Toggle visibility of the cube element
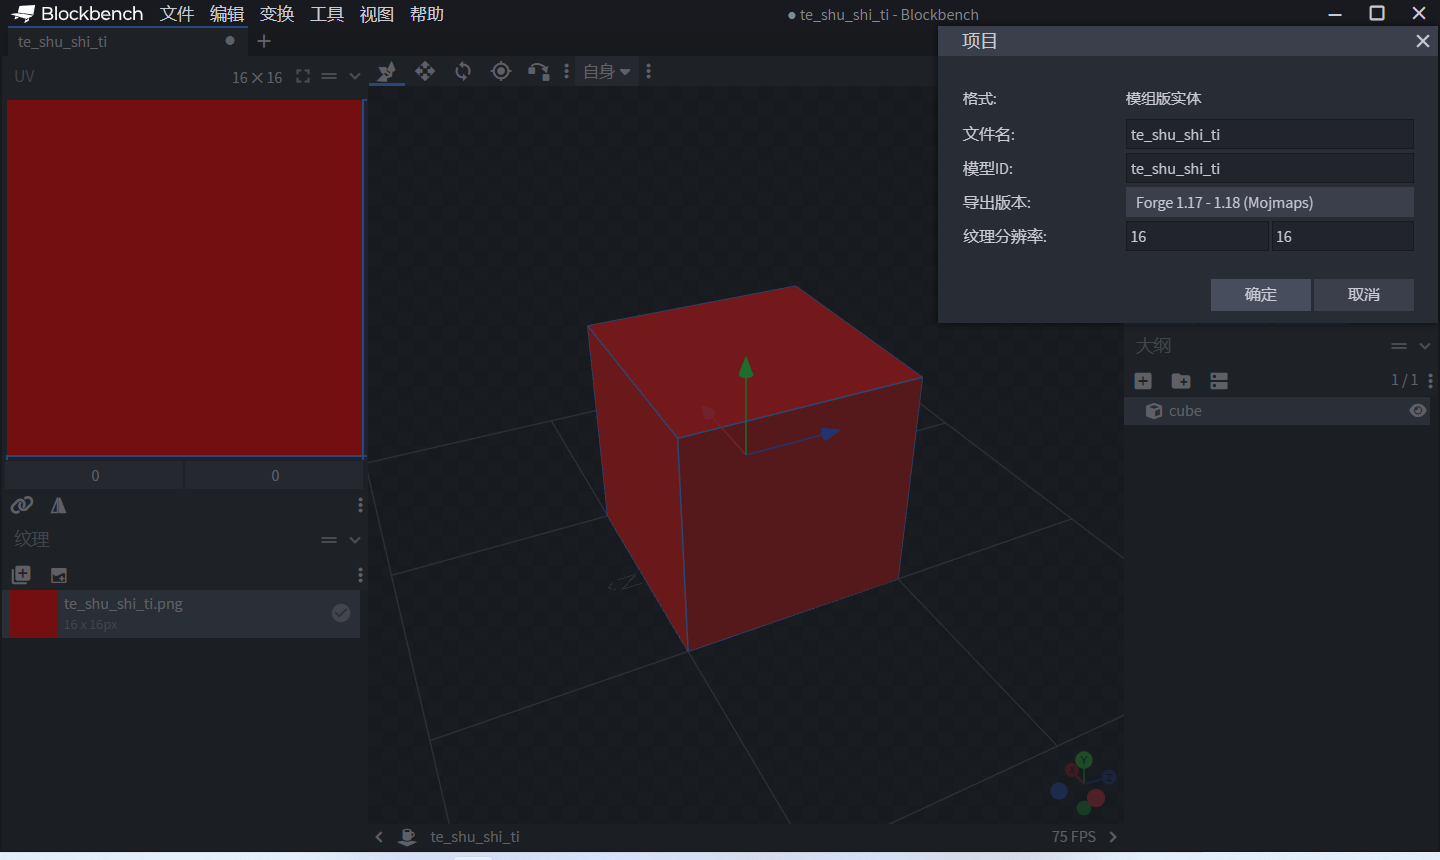The image size is (1440, 860). pos(1418,411)
